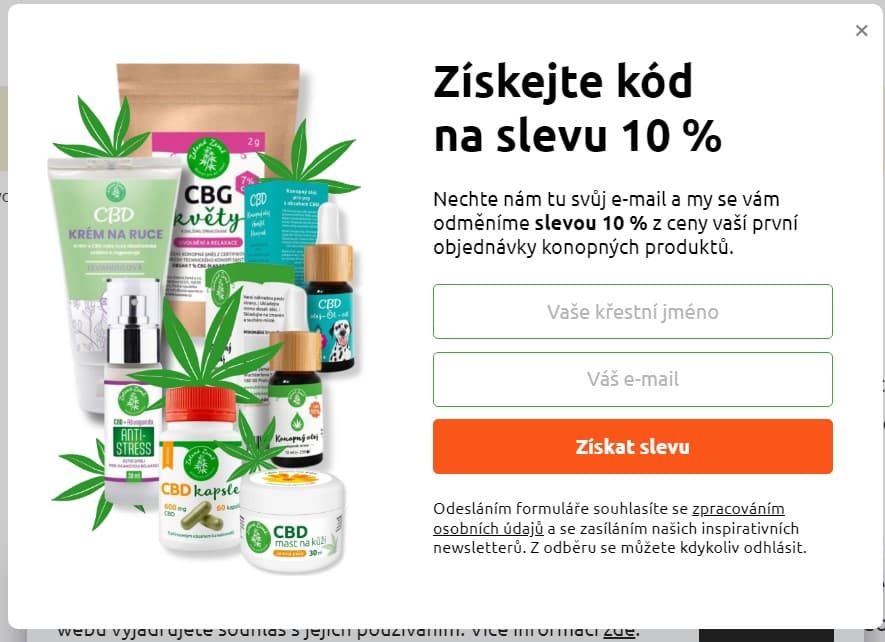Focus the 'Vaše křestní jméno' field
Viewport: 885px width, 642px height.
(x=633, y=312)
